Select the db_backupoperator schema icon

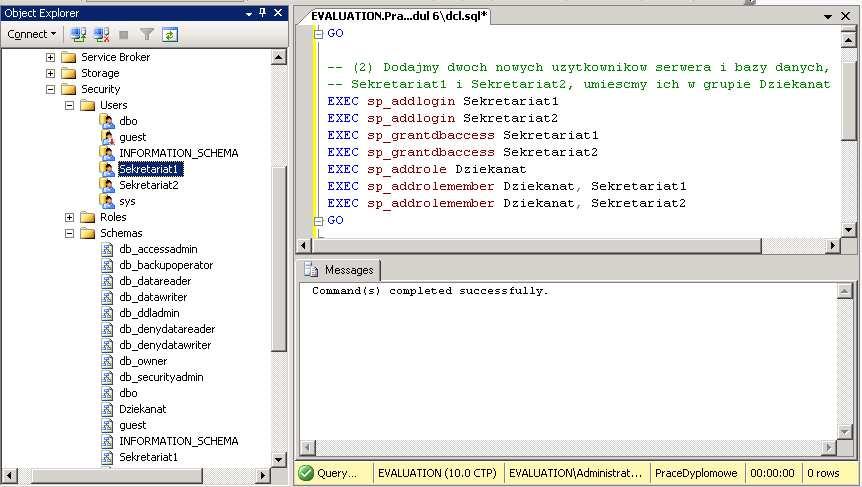point(107,265)
